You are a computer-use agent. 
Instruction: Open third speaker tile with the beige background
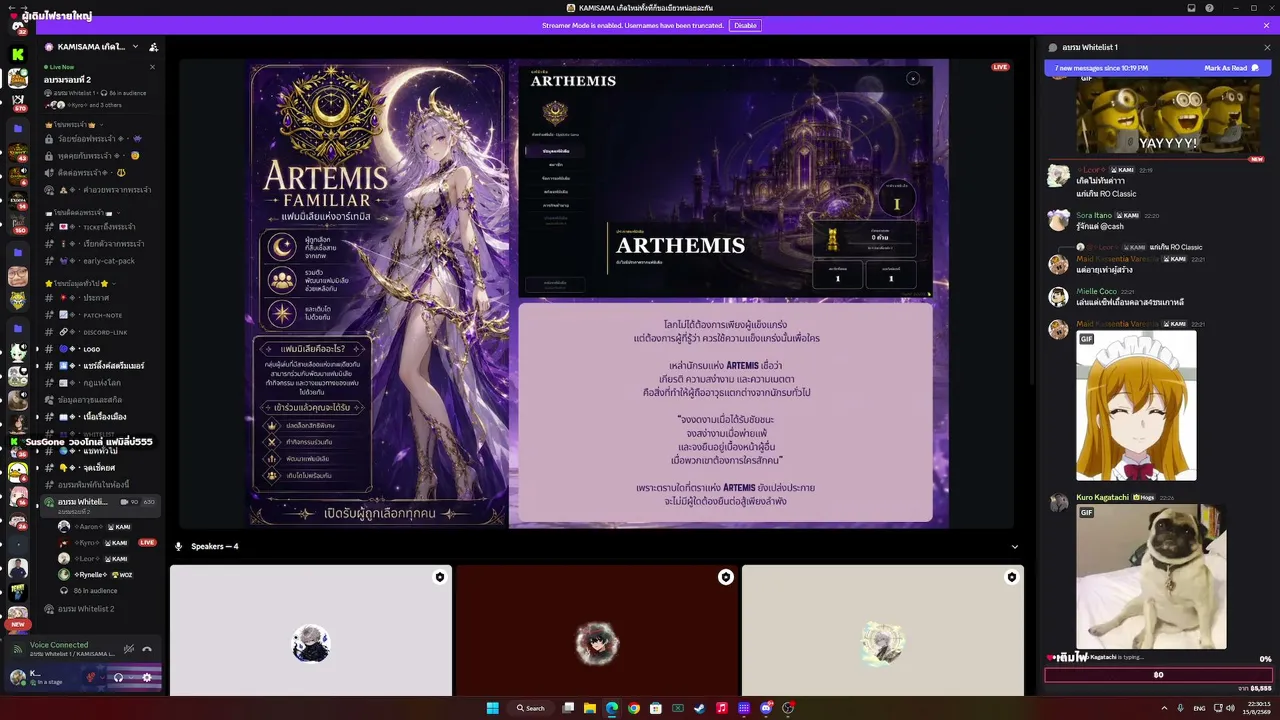883,630
